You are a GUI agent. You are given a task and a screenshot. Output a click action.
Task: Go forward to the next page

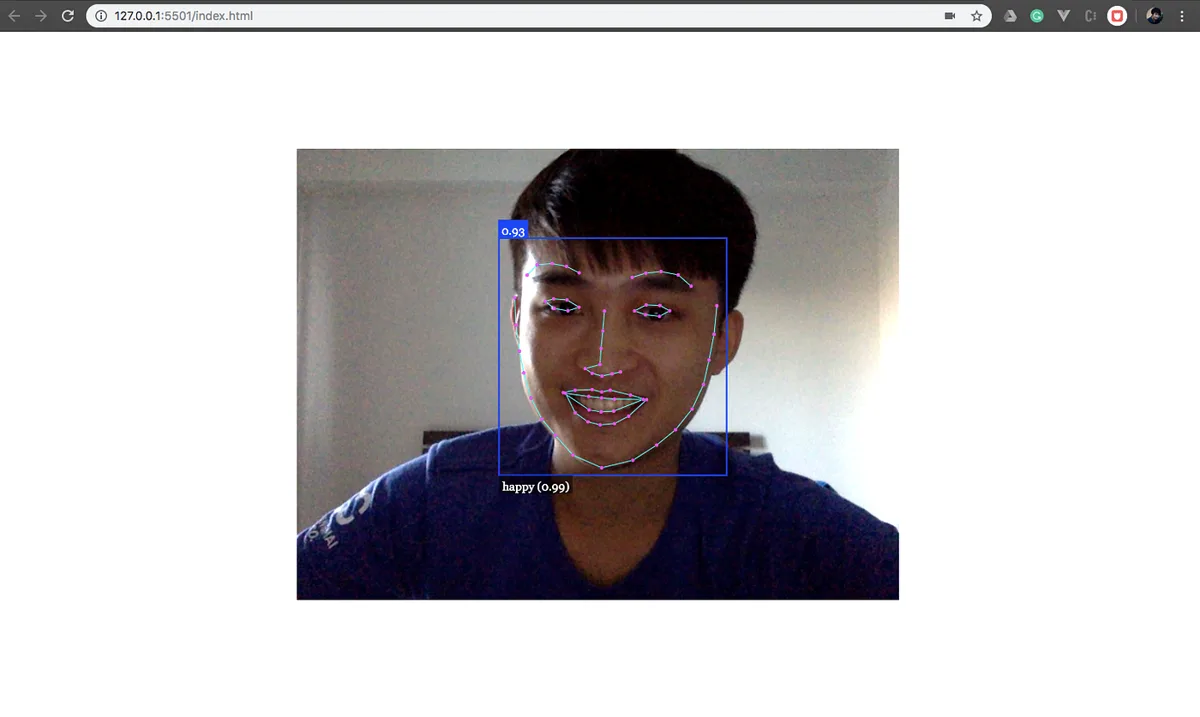pos(41,16)
